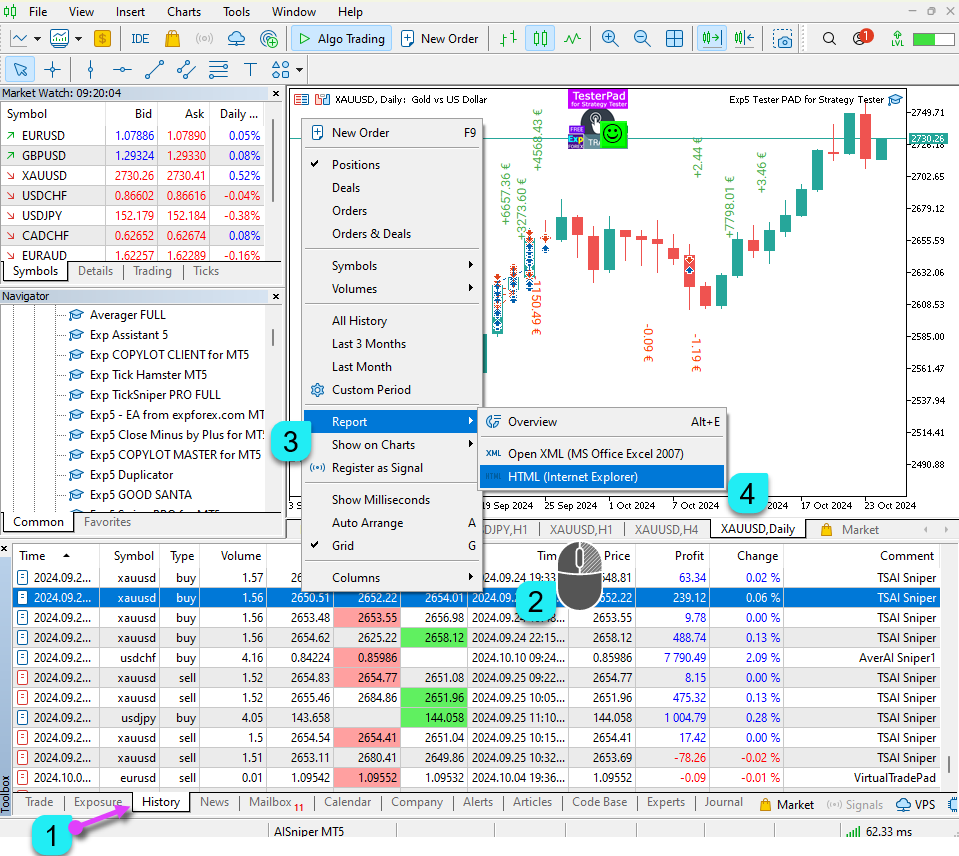Choose HTML (Internet Explorer) report option
The height and width of the screenshot is (856, 959).
point(572,477)
